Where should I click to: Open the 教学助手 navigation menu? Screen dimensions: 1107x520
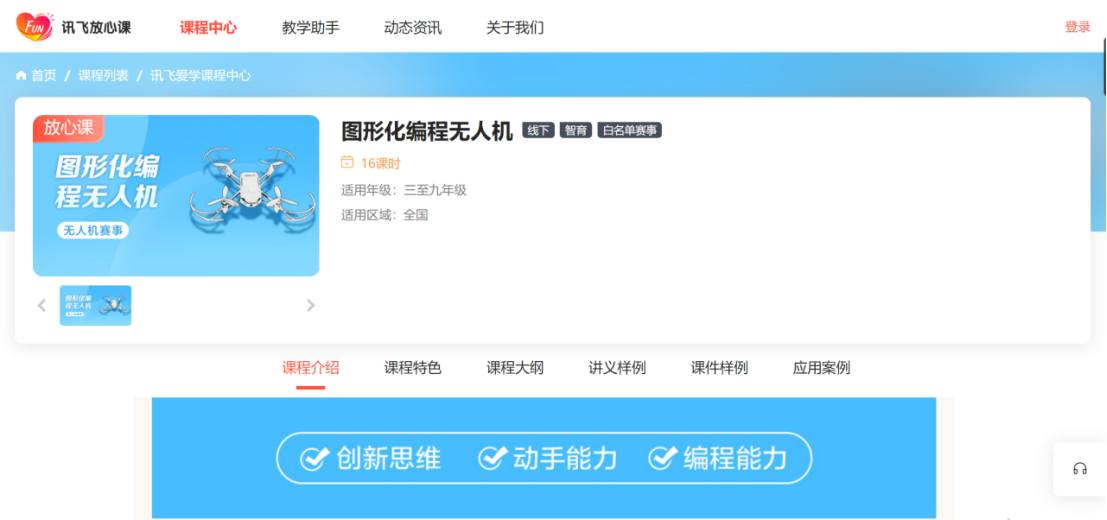[x=310, y=28]
